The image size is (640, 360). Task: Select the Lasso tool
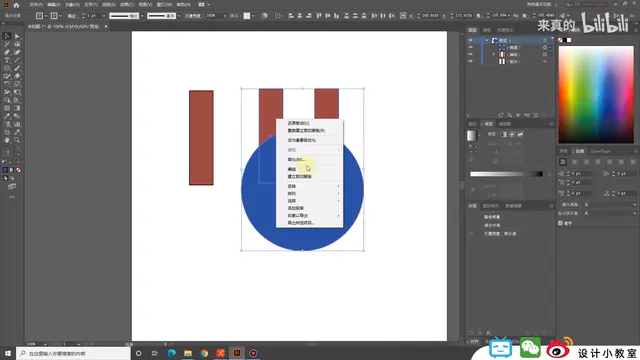pyautogui.click(x=17, y=44)
